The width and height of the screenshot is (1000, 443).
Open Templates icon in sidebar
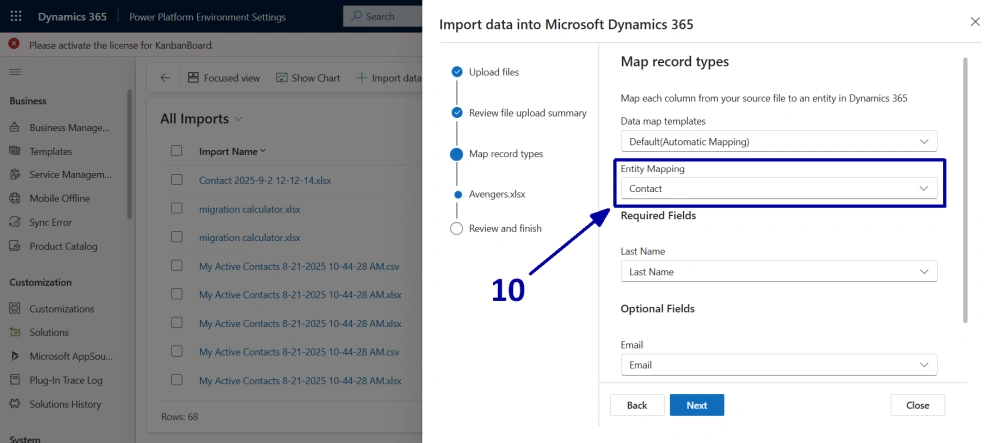[x=15, y=151]
